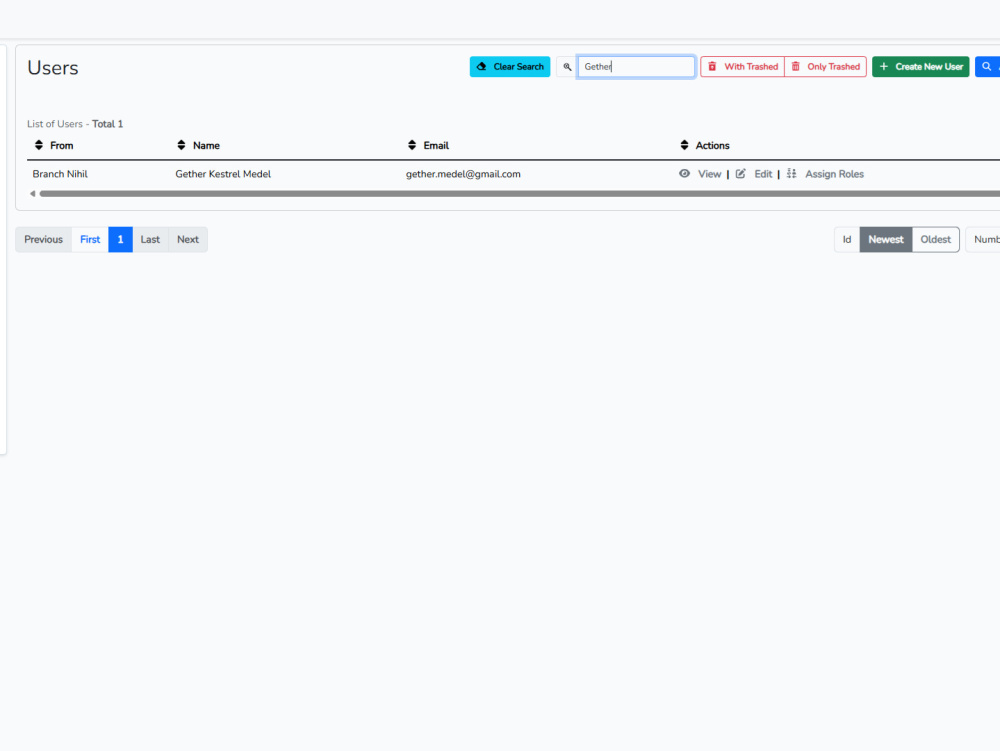Click the Assign Roles sliders icon
This screenshot has width=1000, height=751.
791,173
